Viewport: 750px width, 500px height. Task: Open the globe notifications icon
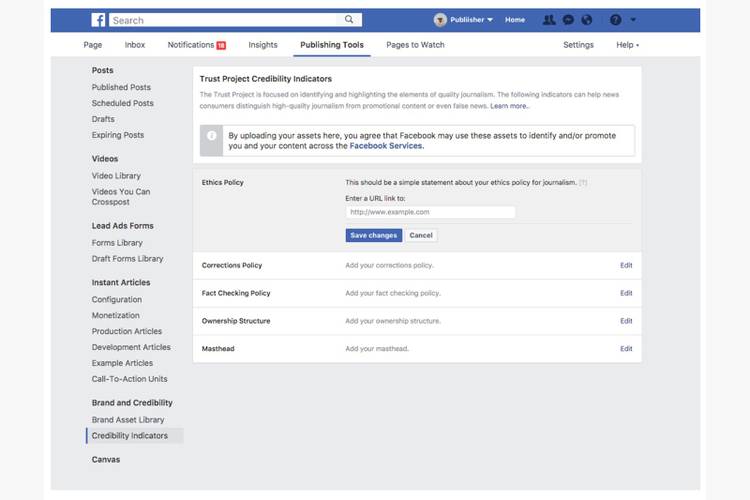587,20
